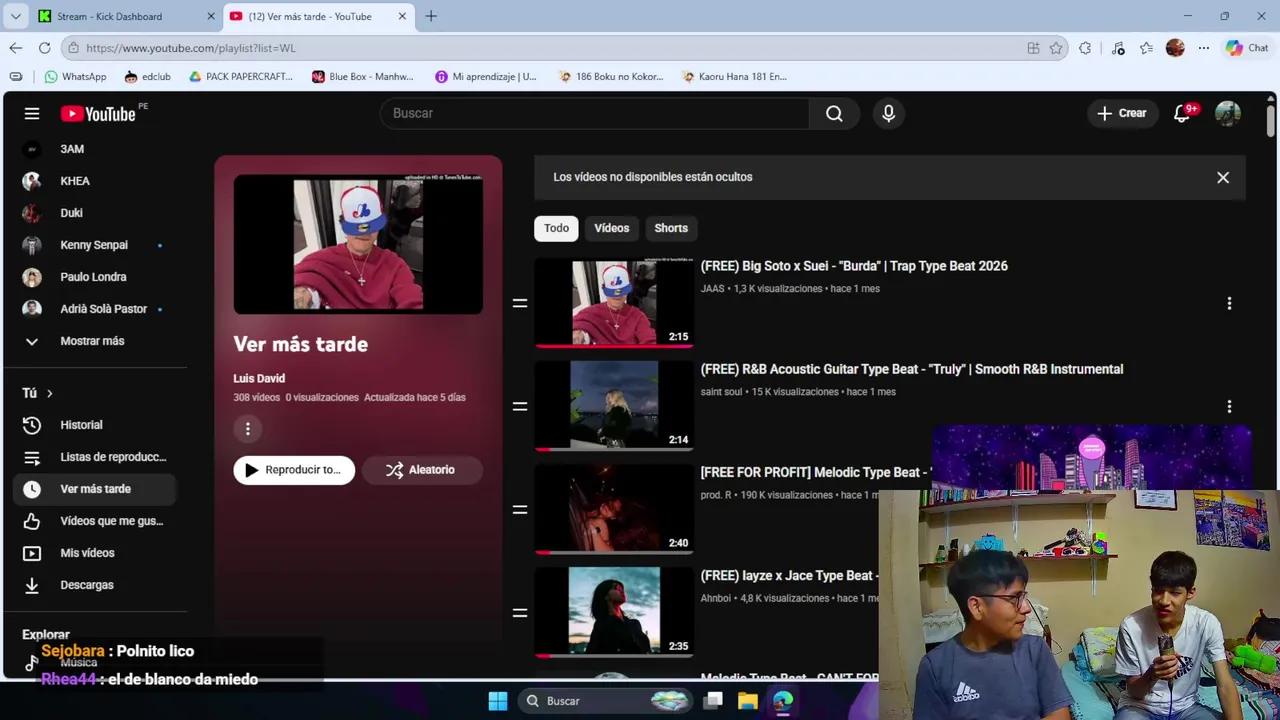This screenshot has height=720, width=1280.
Task: Open the Burda Trap Type Beat title
Action: [854, 266]
